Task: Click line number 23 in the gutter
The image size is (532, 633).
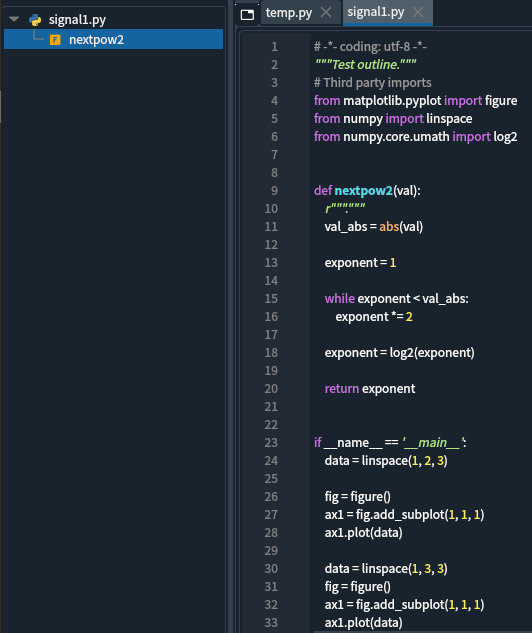Action: [271, 442]
